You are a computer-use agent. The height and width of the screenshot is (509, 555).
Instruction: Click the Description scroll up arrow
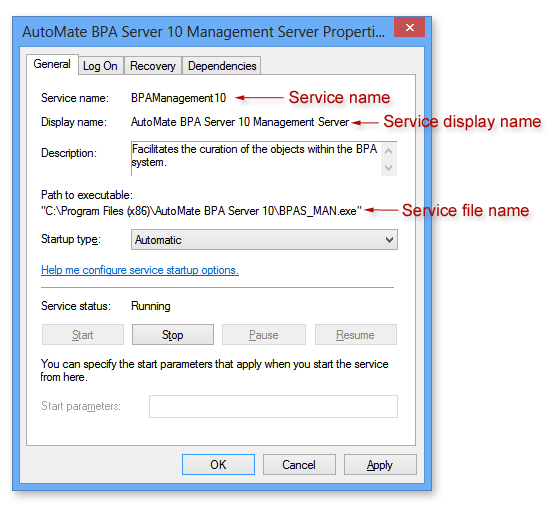pos(389,151)
